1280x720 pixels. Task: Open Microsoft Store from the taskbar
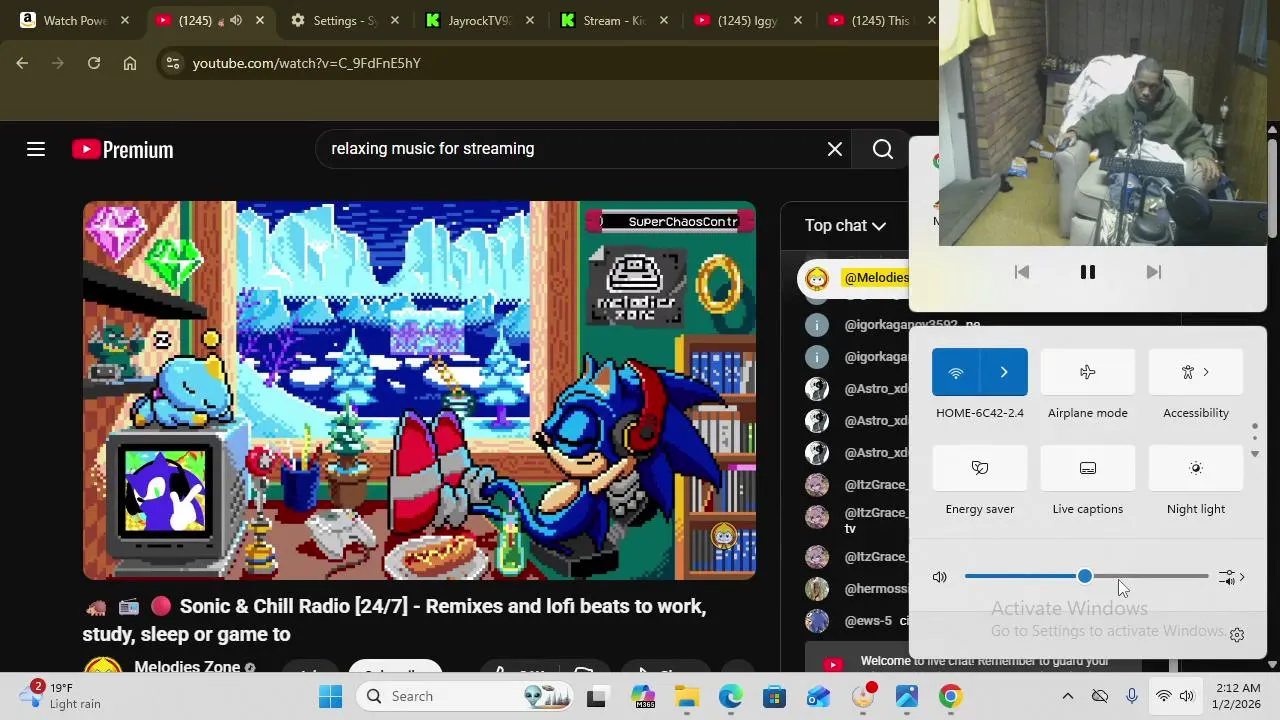[x=775, y=696]
